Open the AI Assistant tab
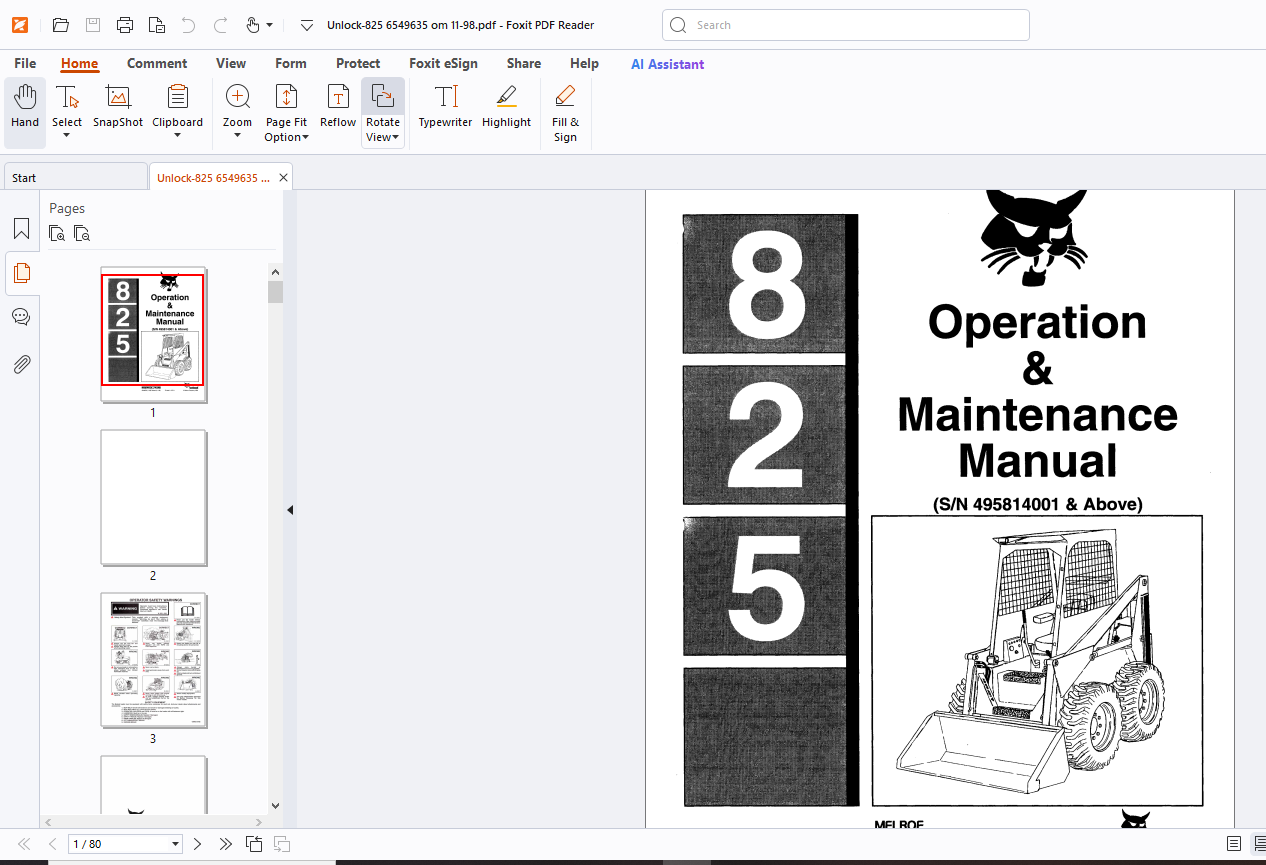 click(667, 64)
